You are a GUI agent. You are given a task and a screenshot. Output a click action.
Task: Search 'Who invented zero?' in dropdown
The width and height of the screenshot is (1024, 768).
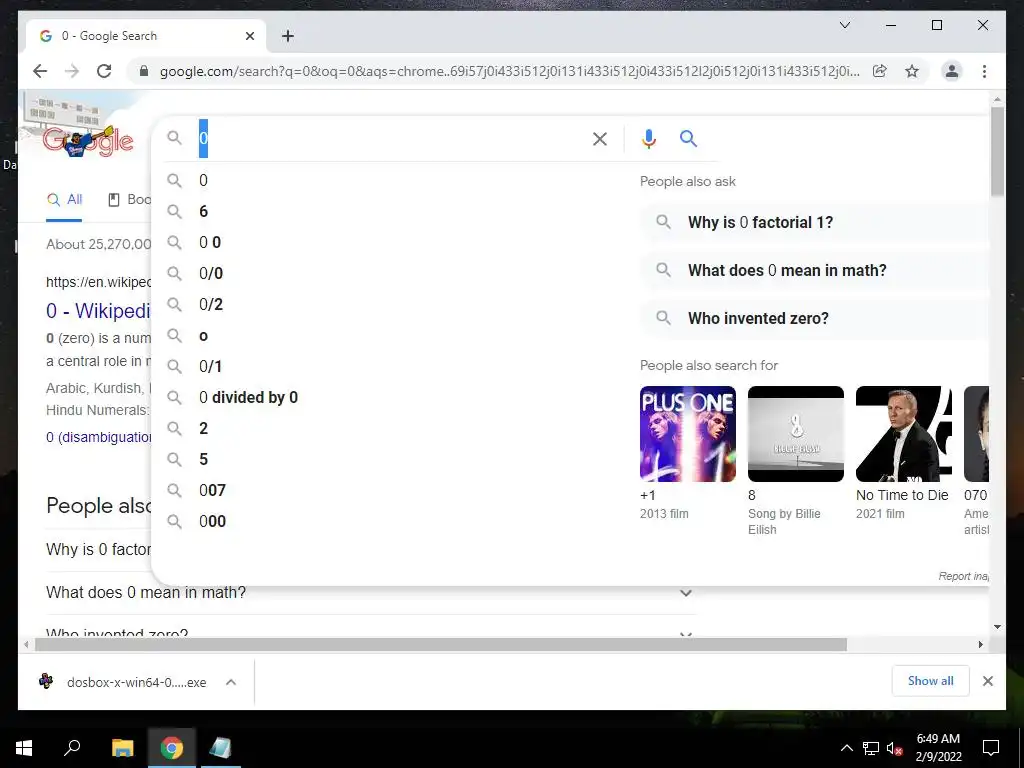[814, 319]
